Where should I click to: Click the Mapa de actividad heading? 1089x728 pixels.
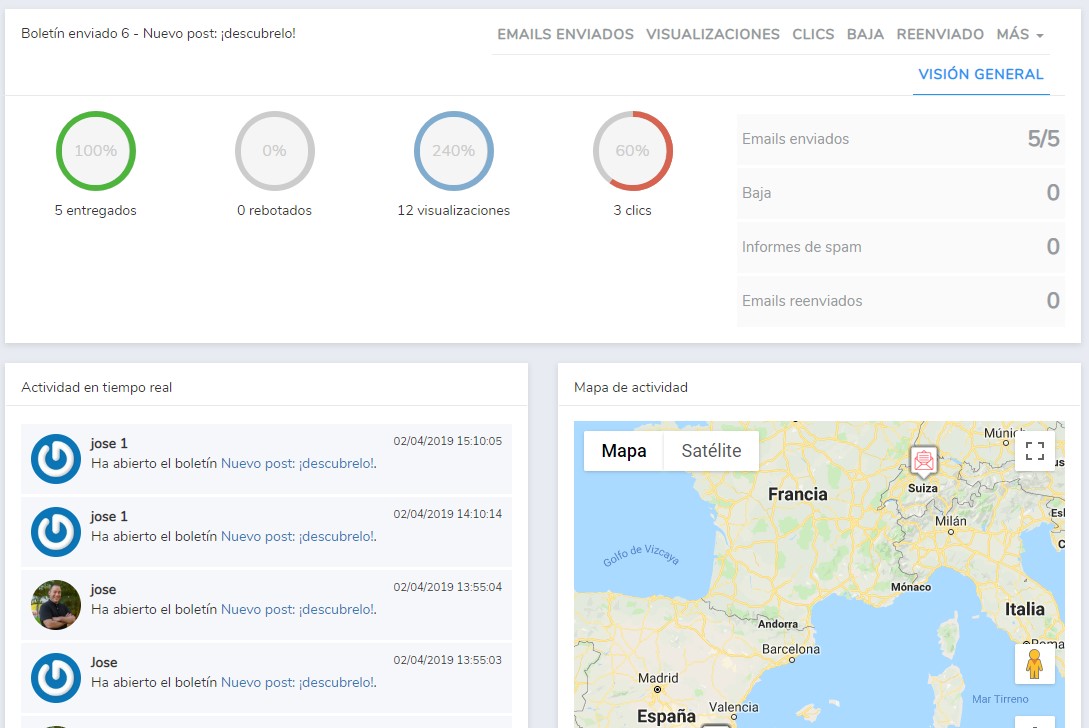click(x=631, y=388)
